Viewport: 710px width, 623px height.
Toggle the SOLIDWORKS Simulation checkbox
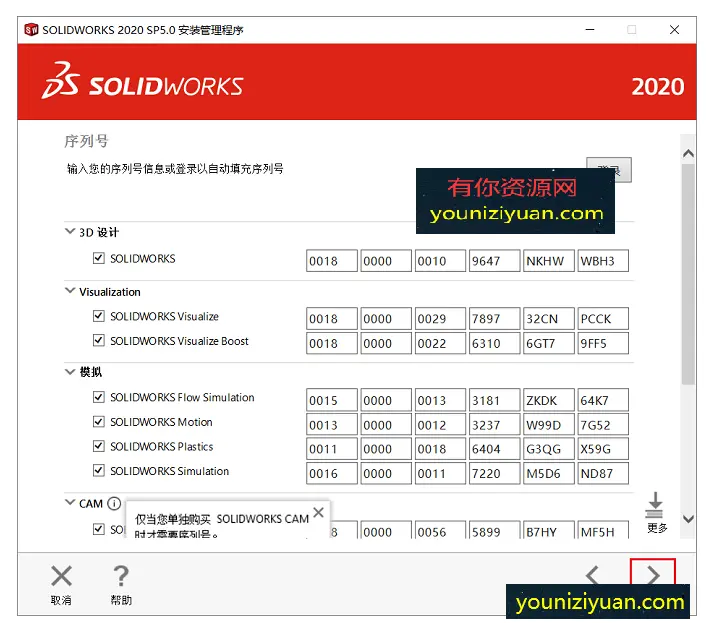(98, 470)
